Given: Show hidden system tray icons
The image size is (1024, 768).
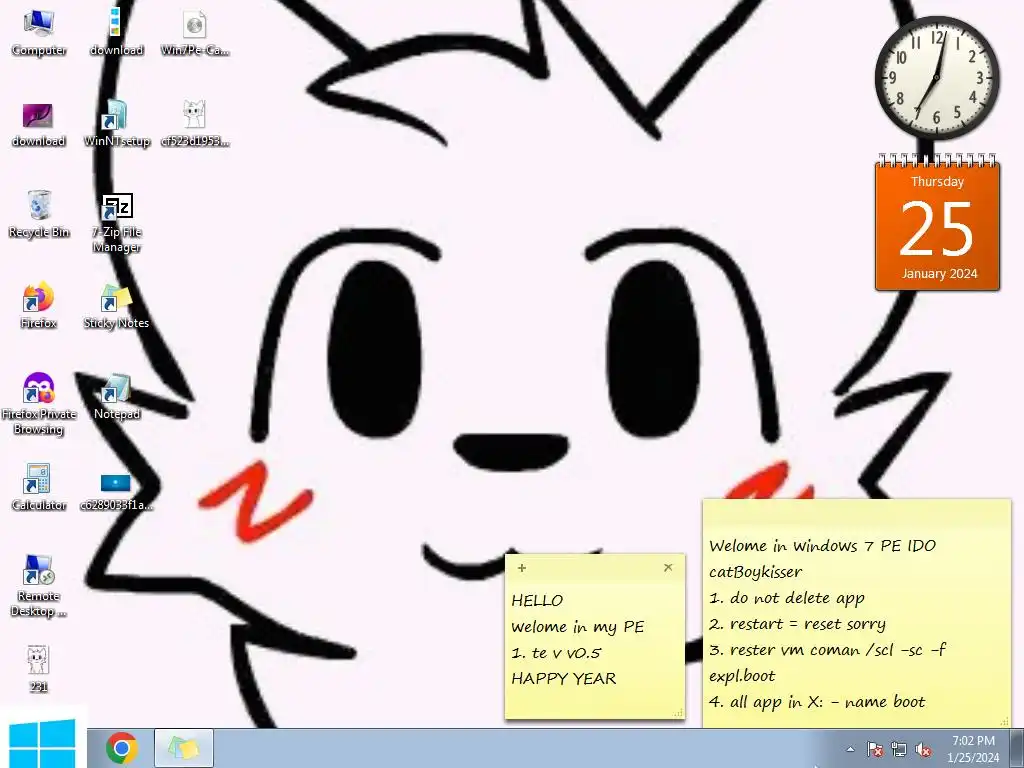Looking at the screenshot, I should click(x=850, y=749).
